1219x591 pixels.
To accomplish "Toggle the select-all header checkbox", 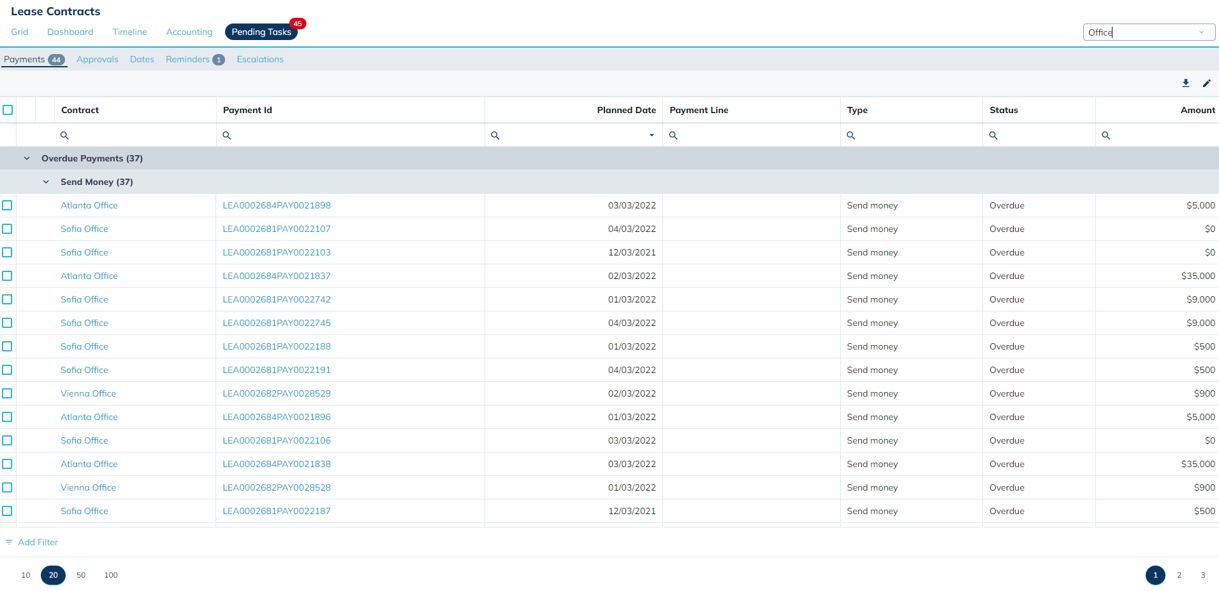I will point(8,110).
